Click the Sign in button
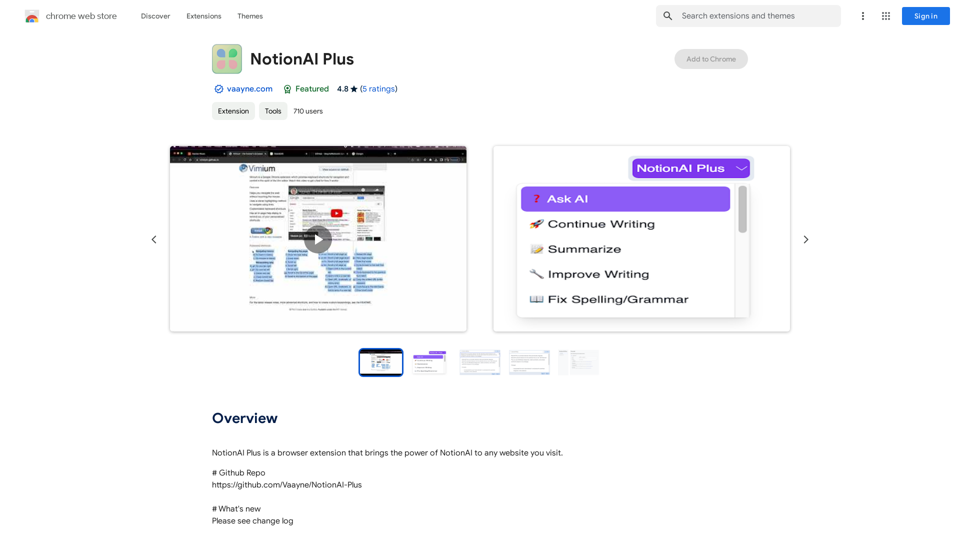The height and width of the screenshot is (540, 960). pos(926,16)
